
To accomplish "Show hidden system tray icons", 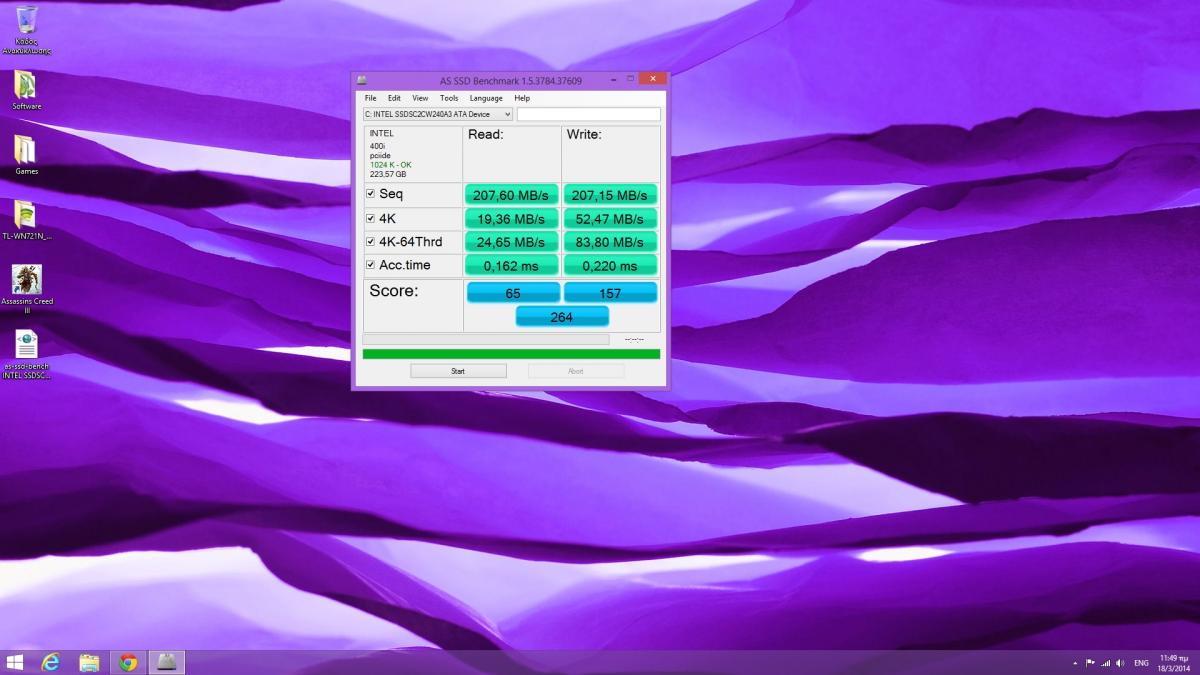I will (x=1075, y=662).
